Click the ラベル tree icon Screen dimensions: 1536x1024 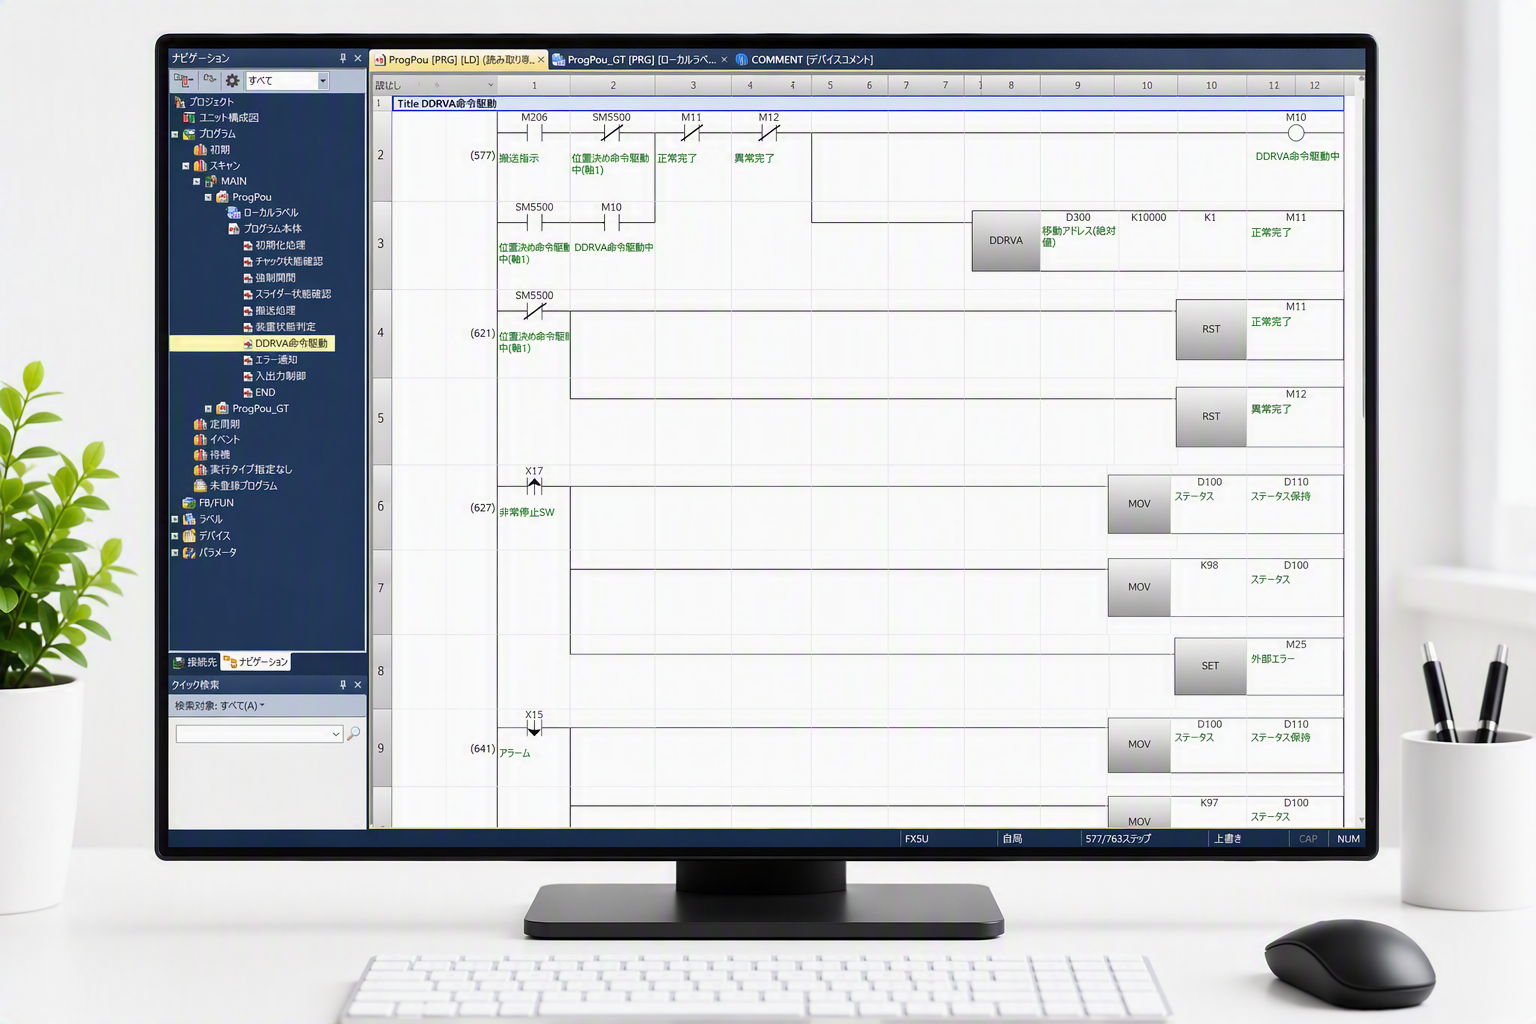[189, 520]
